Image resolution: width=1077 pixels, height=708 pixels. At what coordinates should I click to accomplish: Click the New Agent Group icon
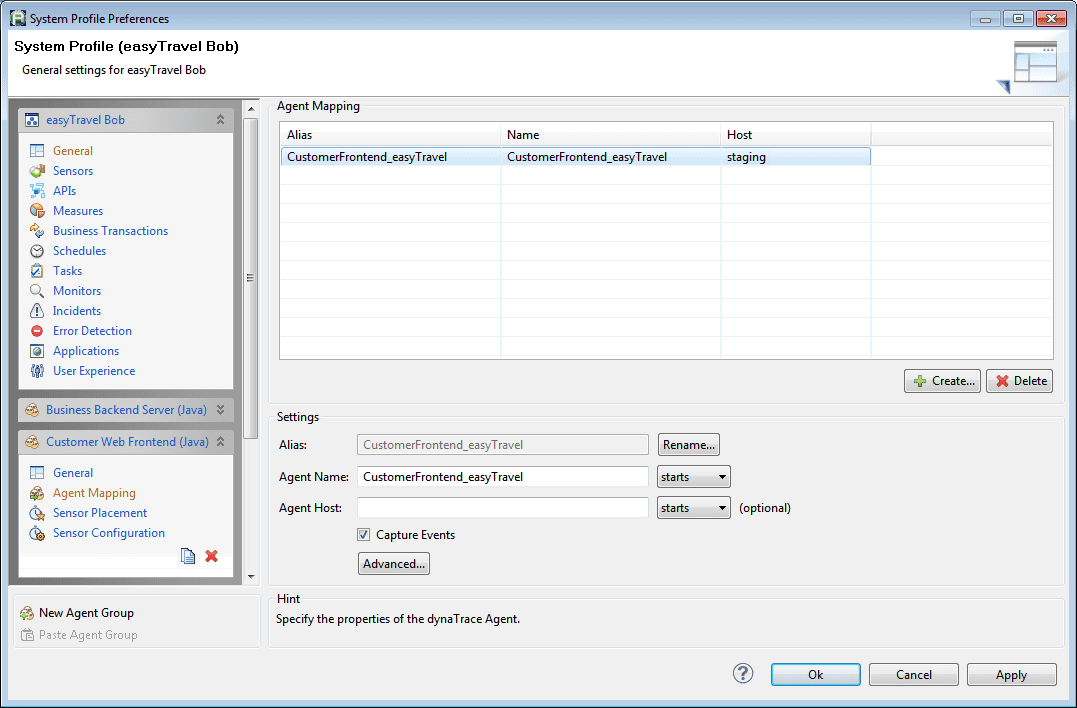(27, 613)
